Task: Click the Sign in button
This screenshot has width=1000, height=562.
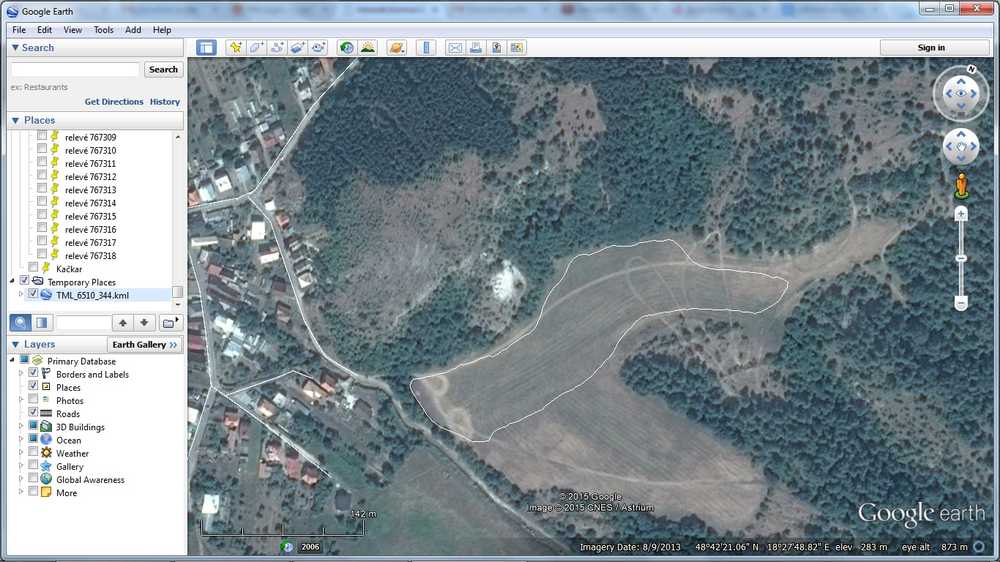Action: click(930, 47)
